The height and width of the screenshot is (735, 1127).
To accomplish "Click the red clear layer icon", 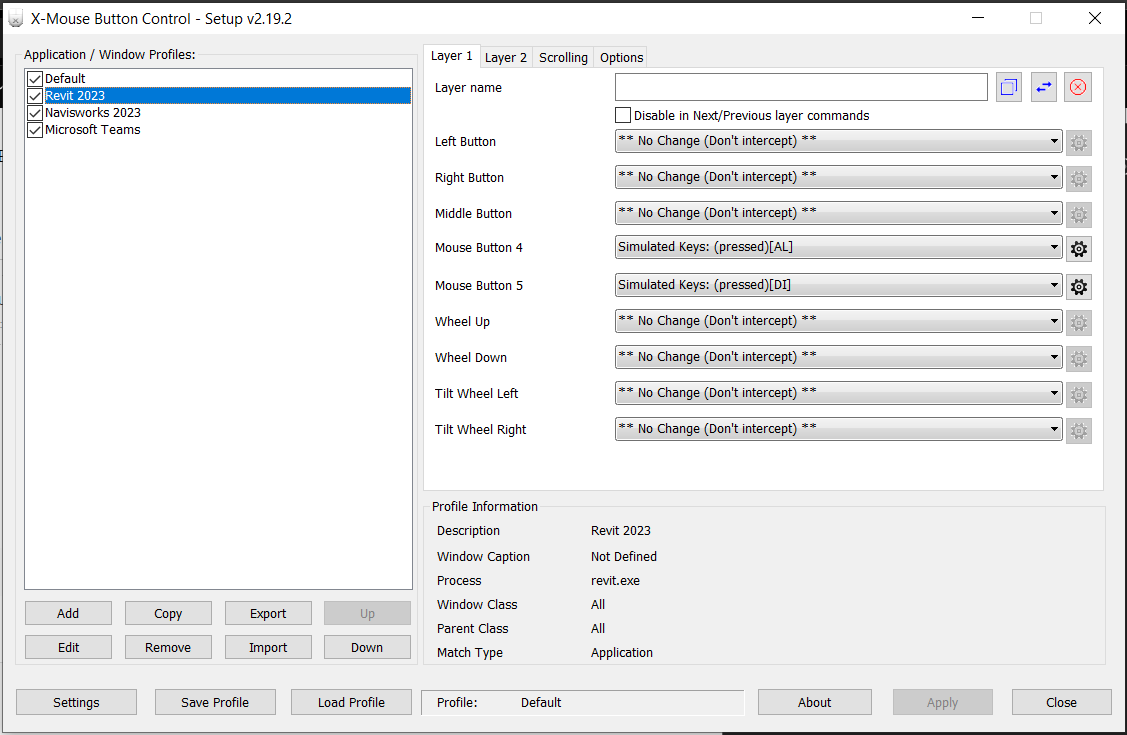I will pos(1078,87).
